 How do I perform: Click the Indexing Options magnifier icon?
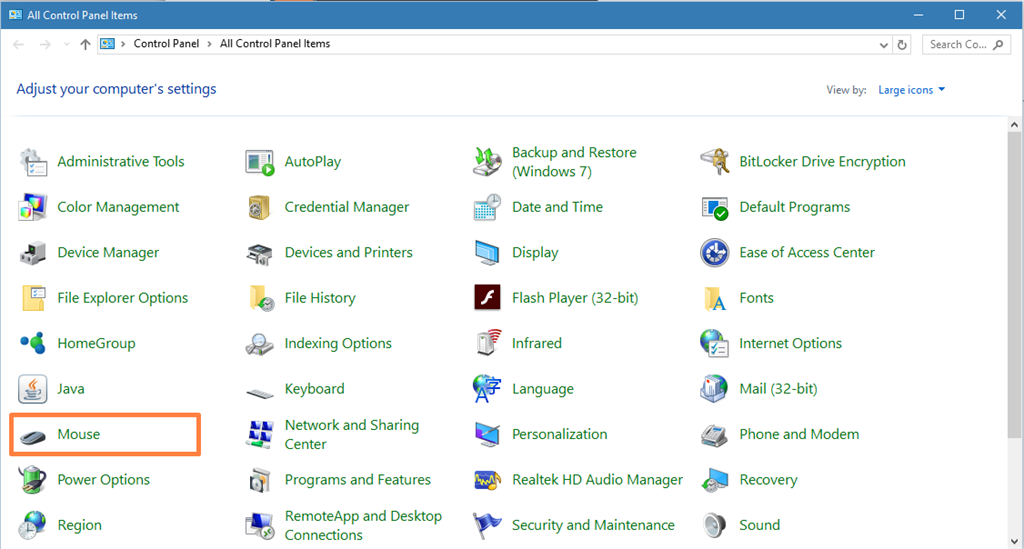[260, 344]
